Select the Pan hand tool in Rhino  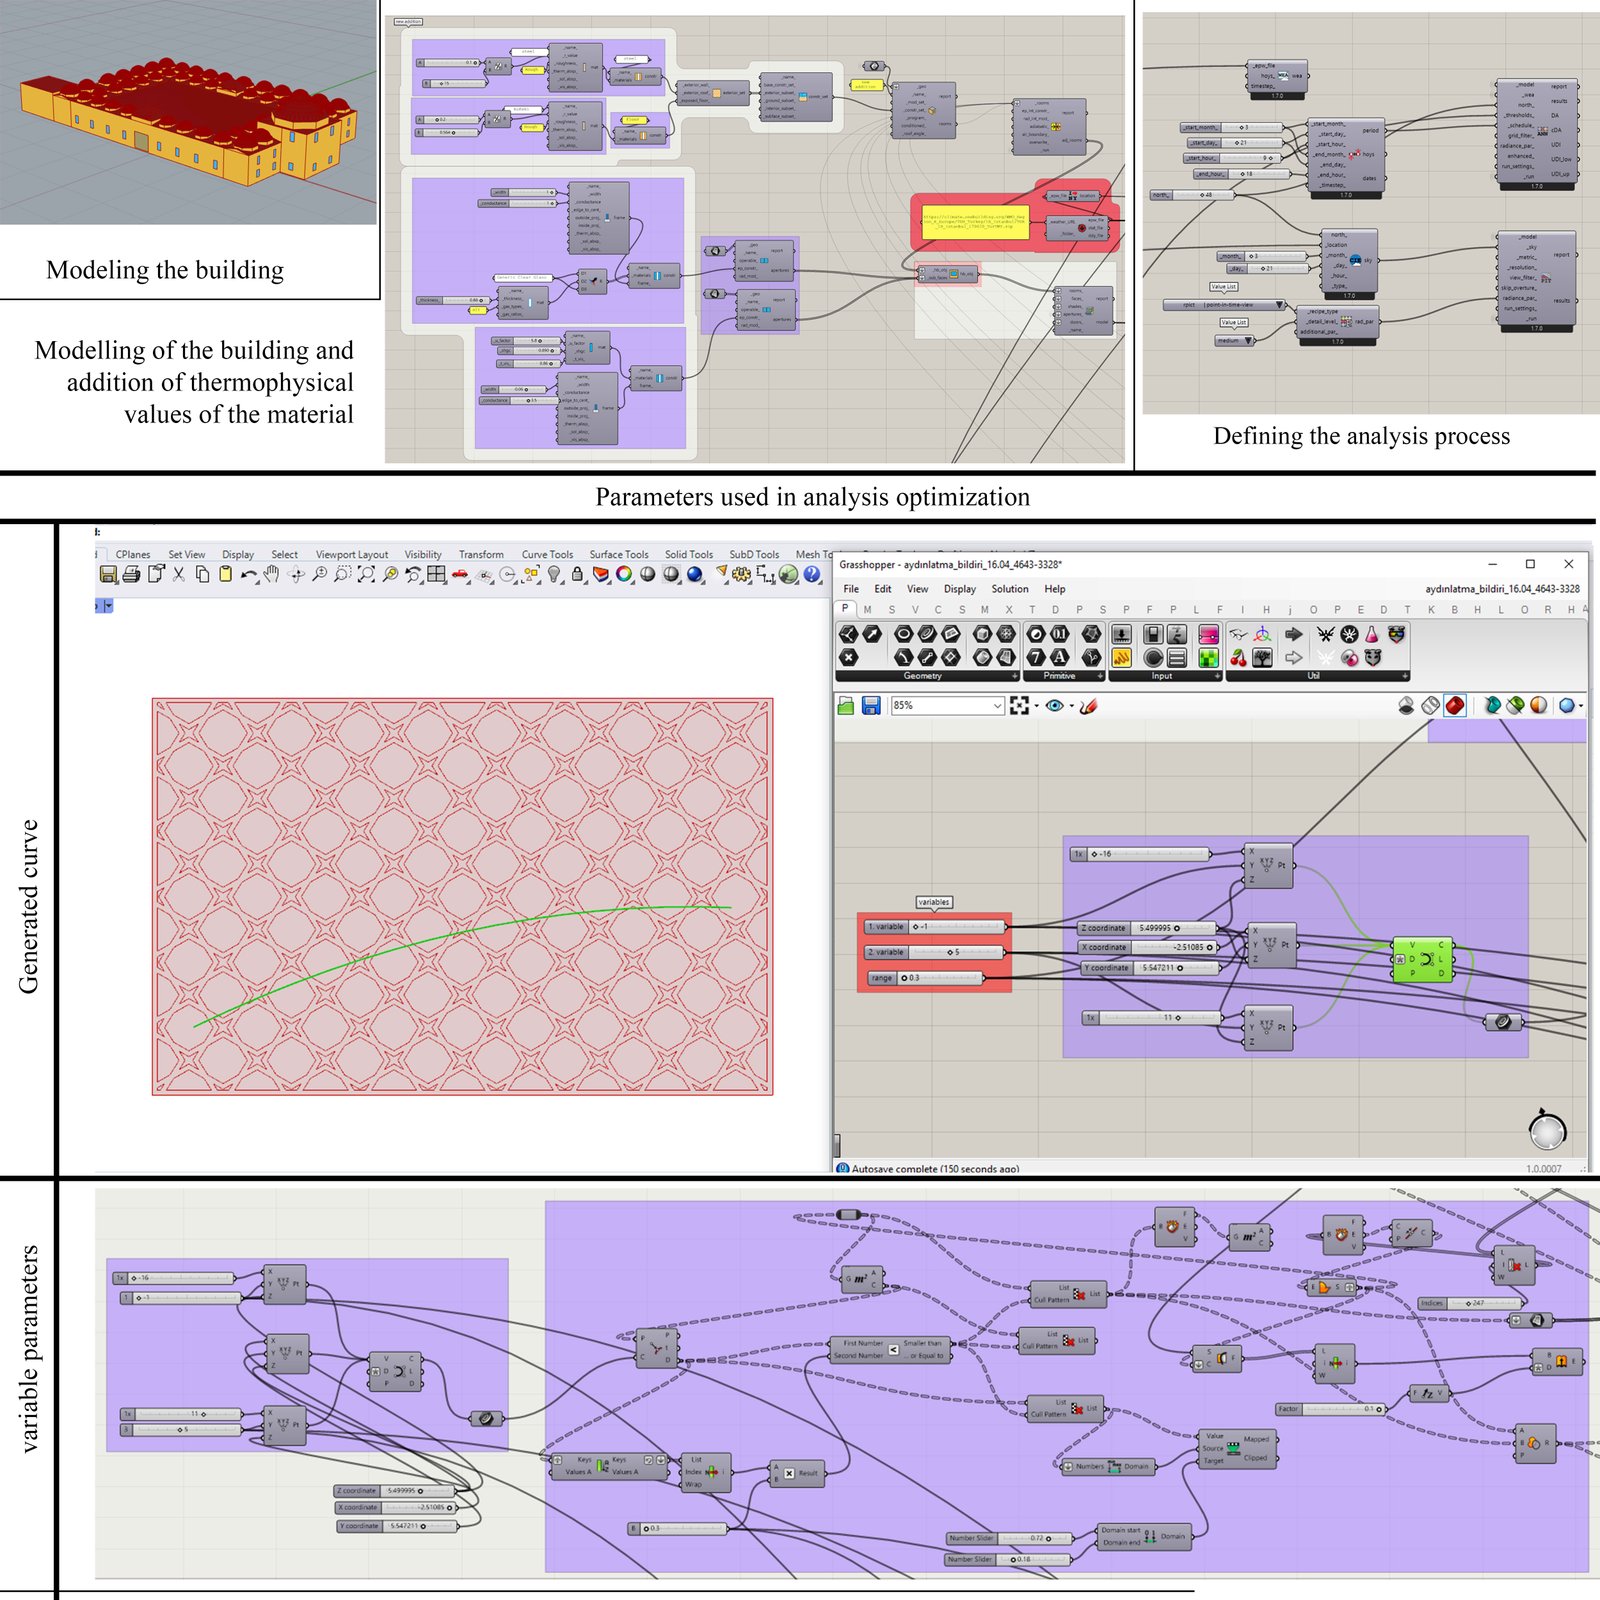click(271, 574)
